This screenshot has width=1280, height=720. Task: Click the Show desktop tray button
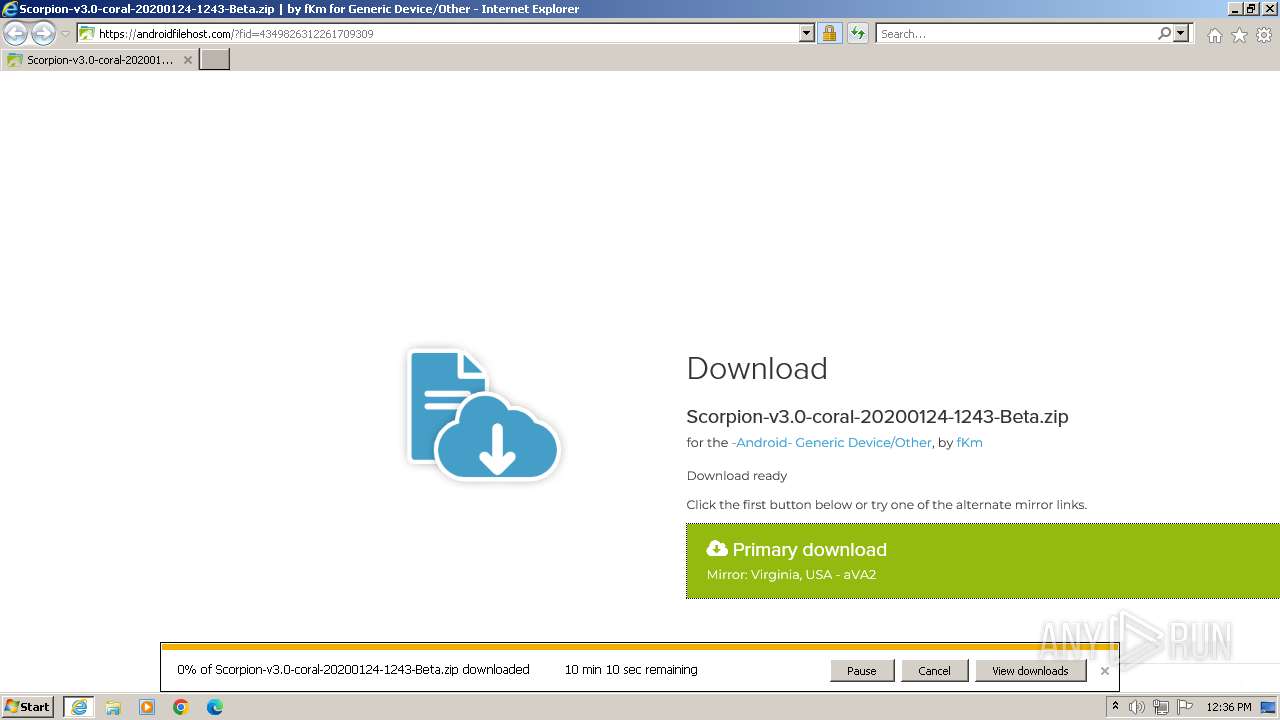point(1268,707)
